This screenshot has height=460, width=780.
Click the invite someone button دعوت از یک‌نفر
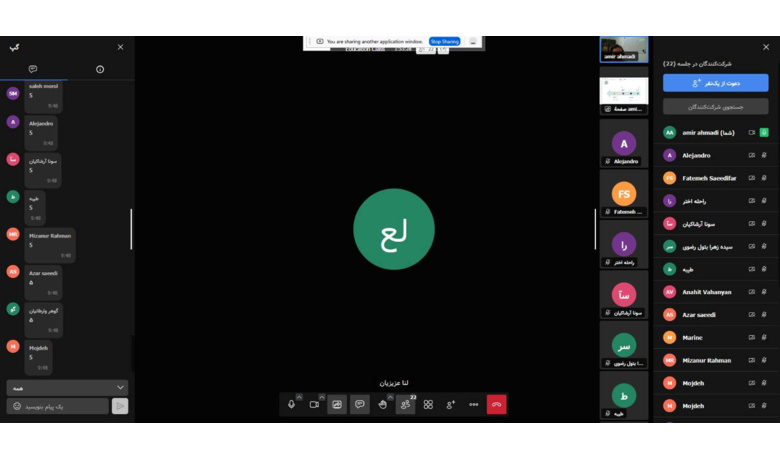(715, 83)
